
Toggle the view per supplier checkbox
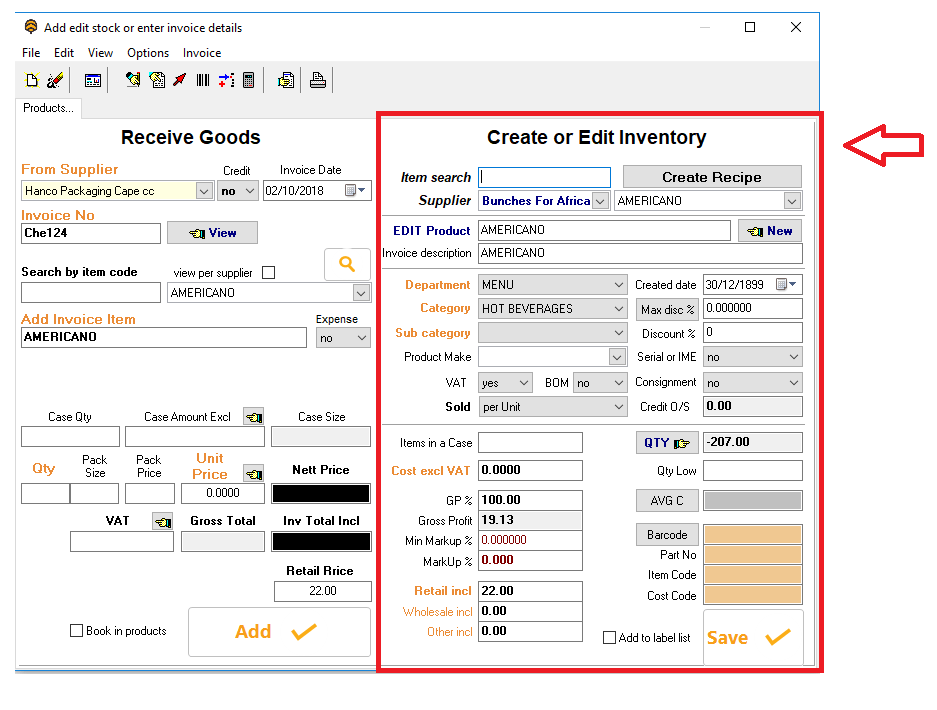(x=269, y=273)
